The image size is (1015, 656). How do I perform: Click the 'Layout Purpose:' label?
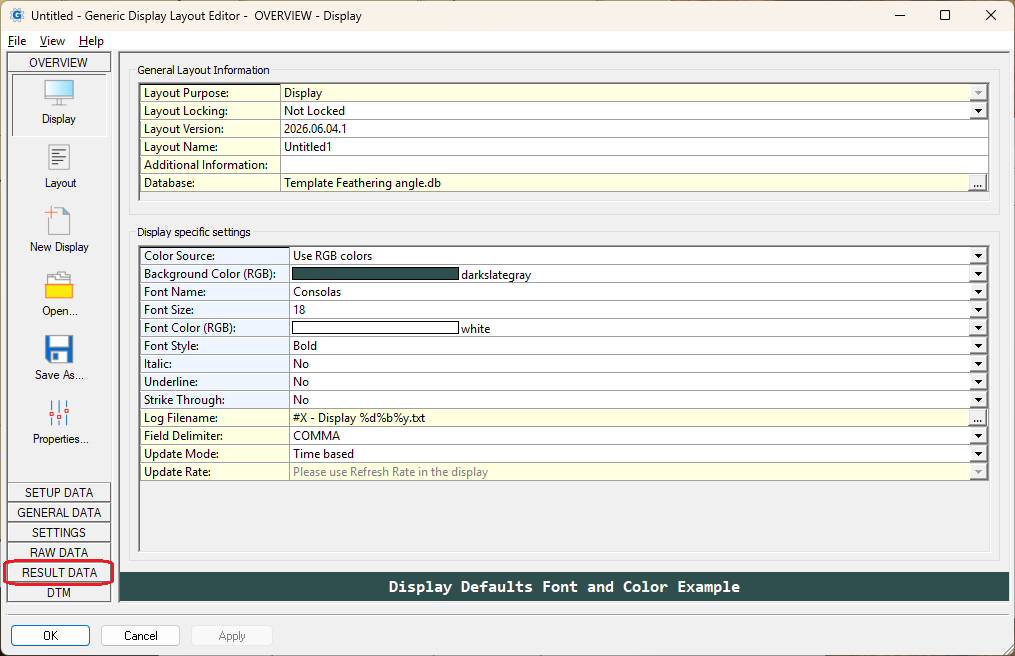pyautogui.click(x=186, y=93)
